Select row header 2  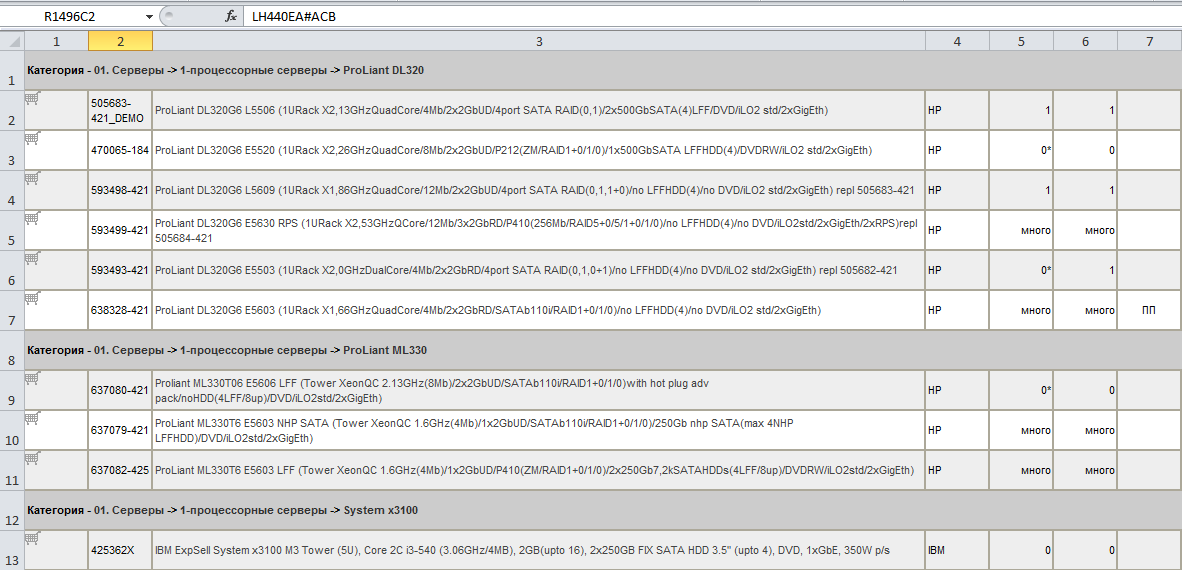coord(12,111)
